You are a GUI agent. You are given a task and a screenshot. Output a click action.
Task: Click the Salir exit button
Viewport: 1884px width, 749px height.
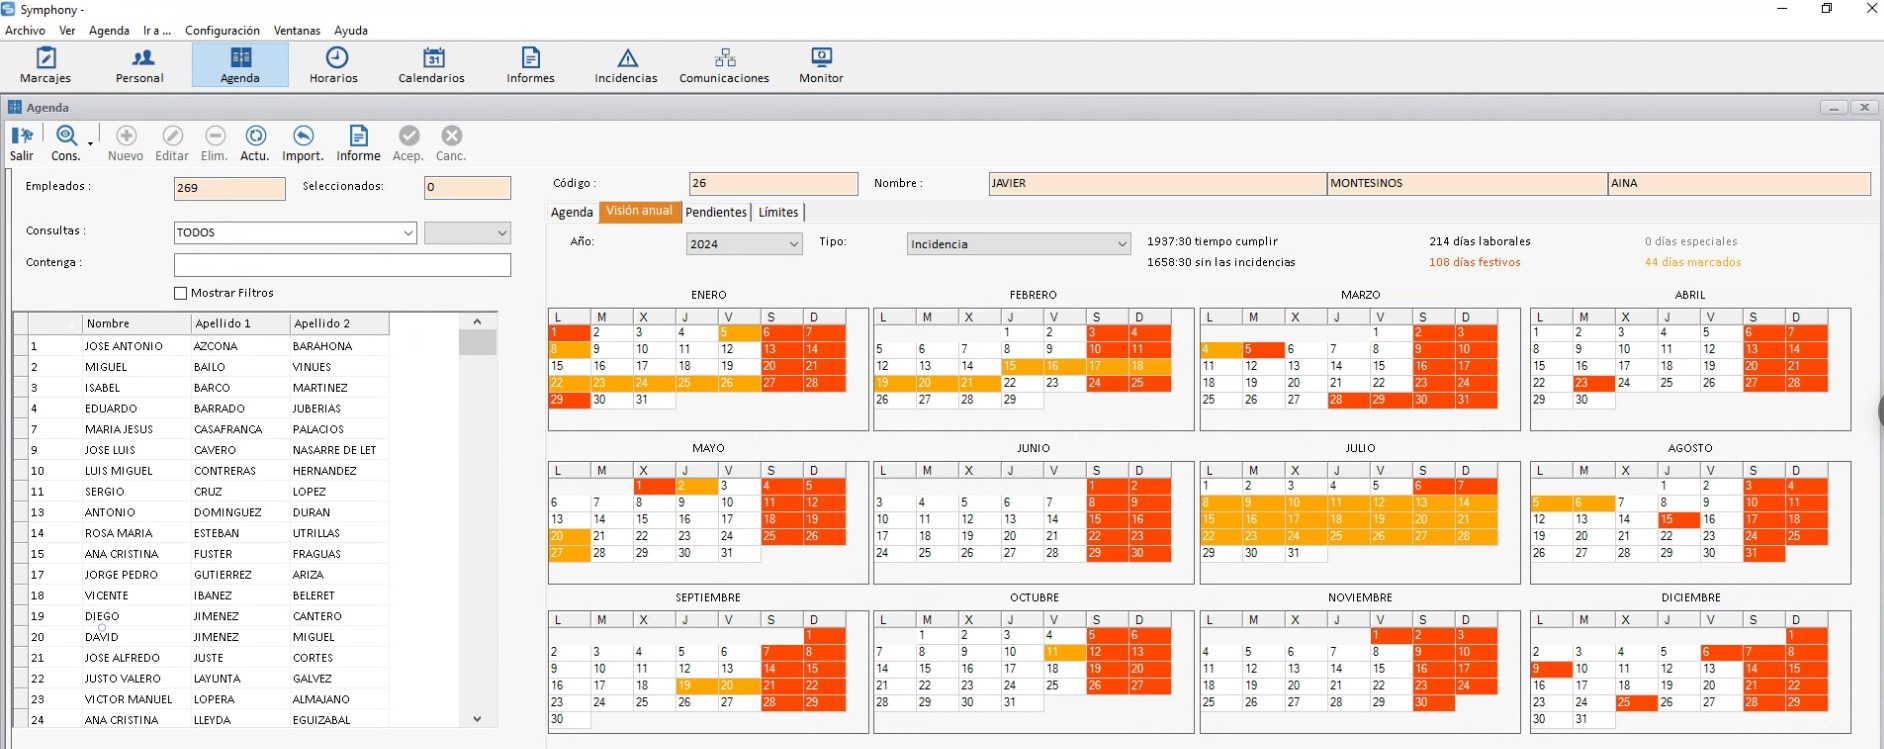point(22,143)
